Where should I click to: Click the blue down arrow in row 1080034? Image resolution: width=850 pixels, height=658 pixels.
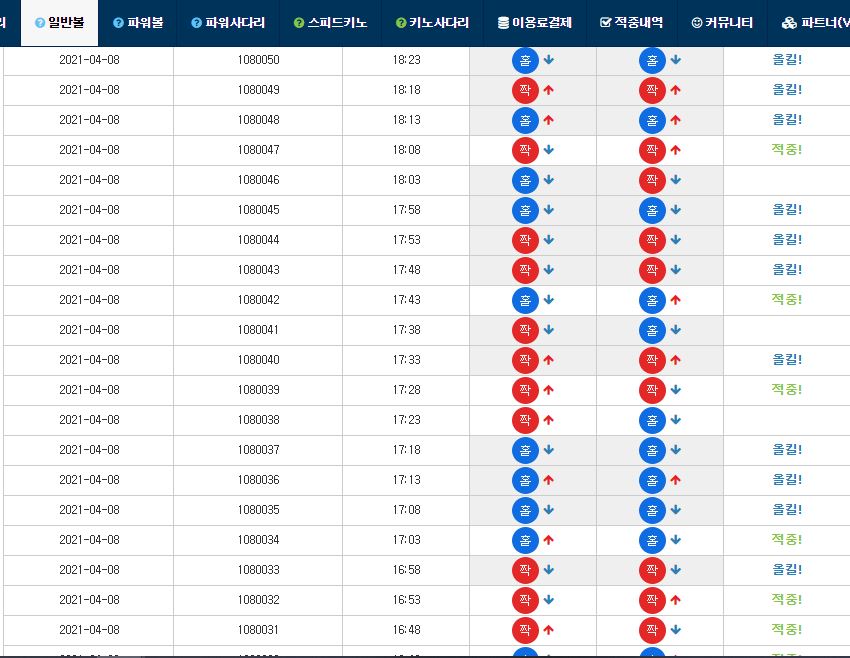675,540
